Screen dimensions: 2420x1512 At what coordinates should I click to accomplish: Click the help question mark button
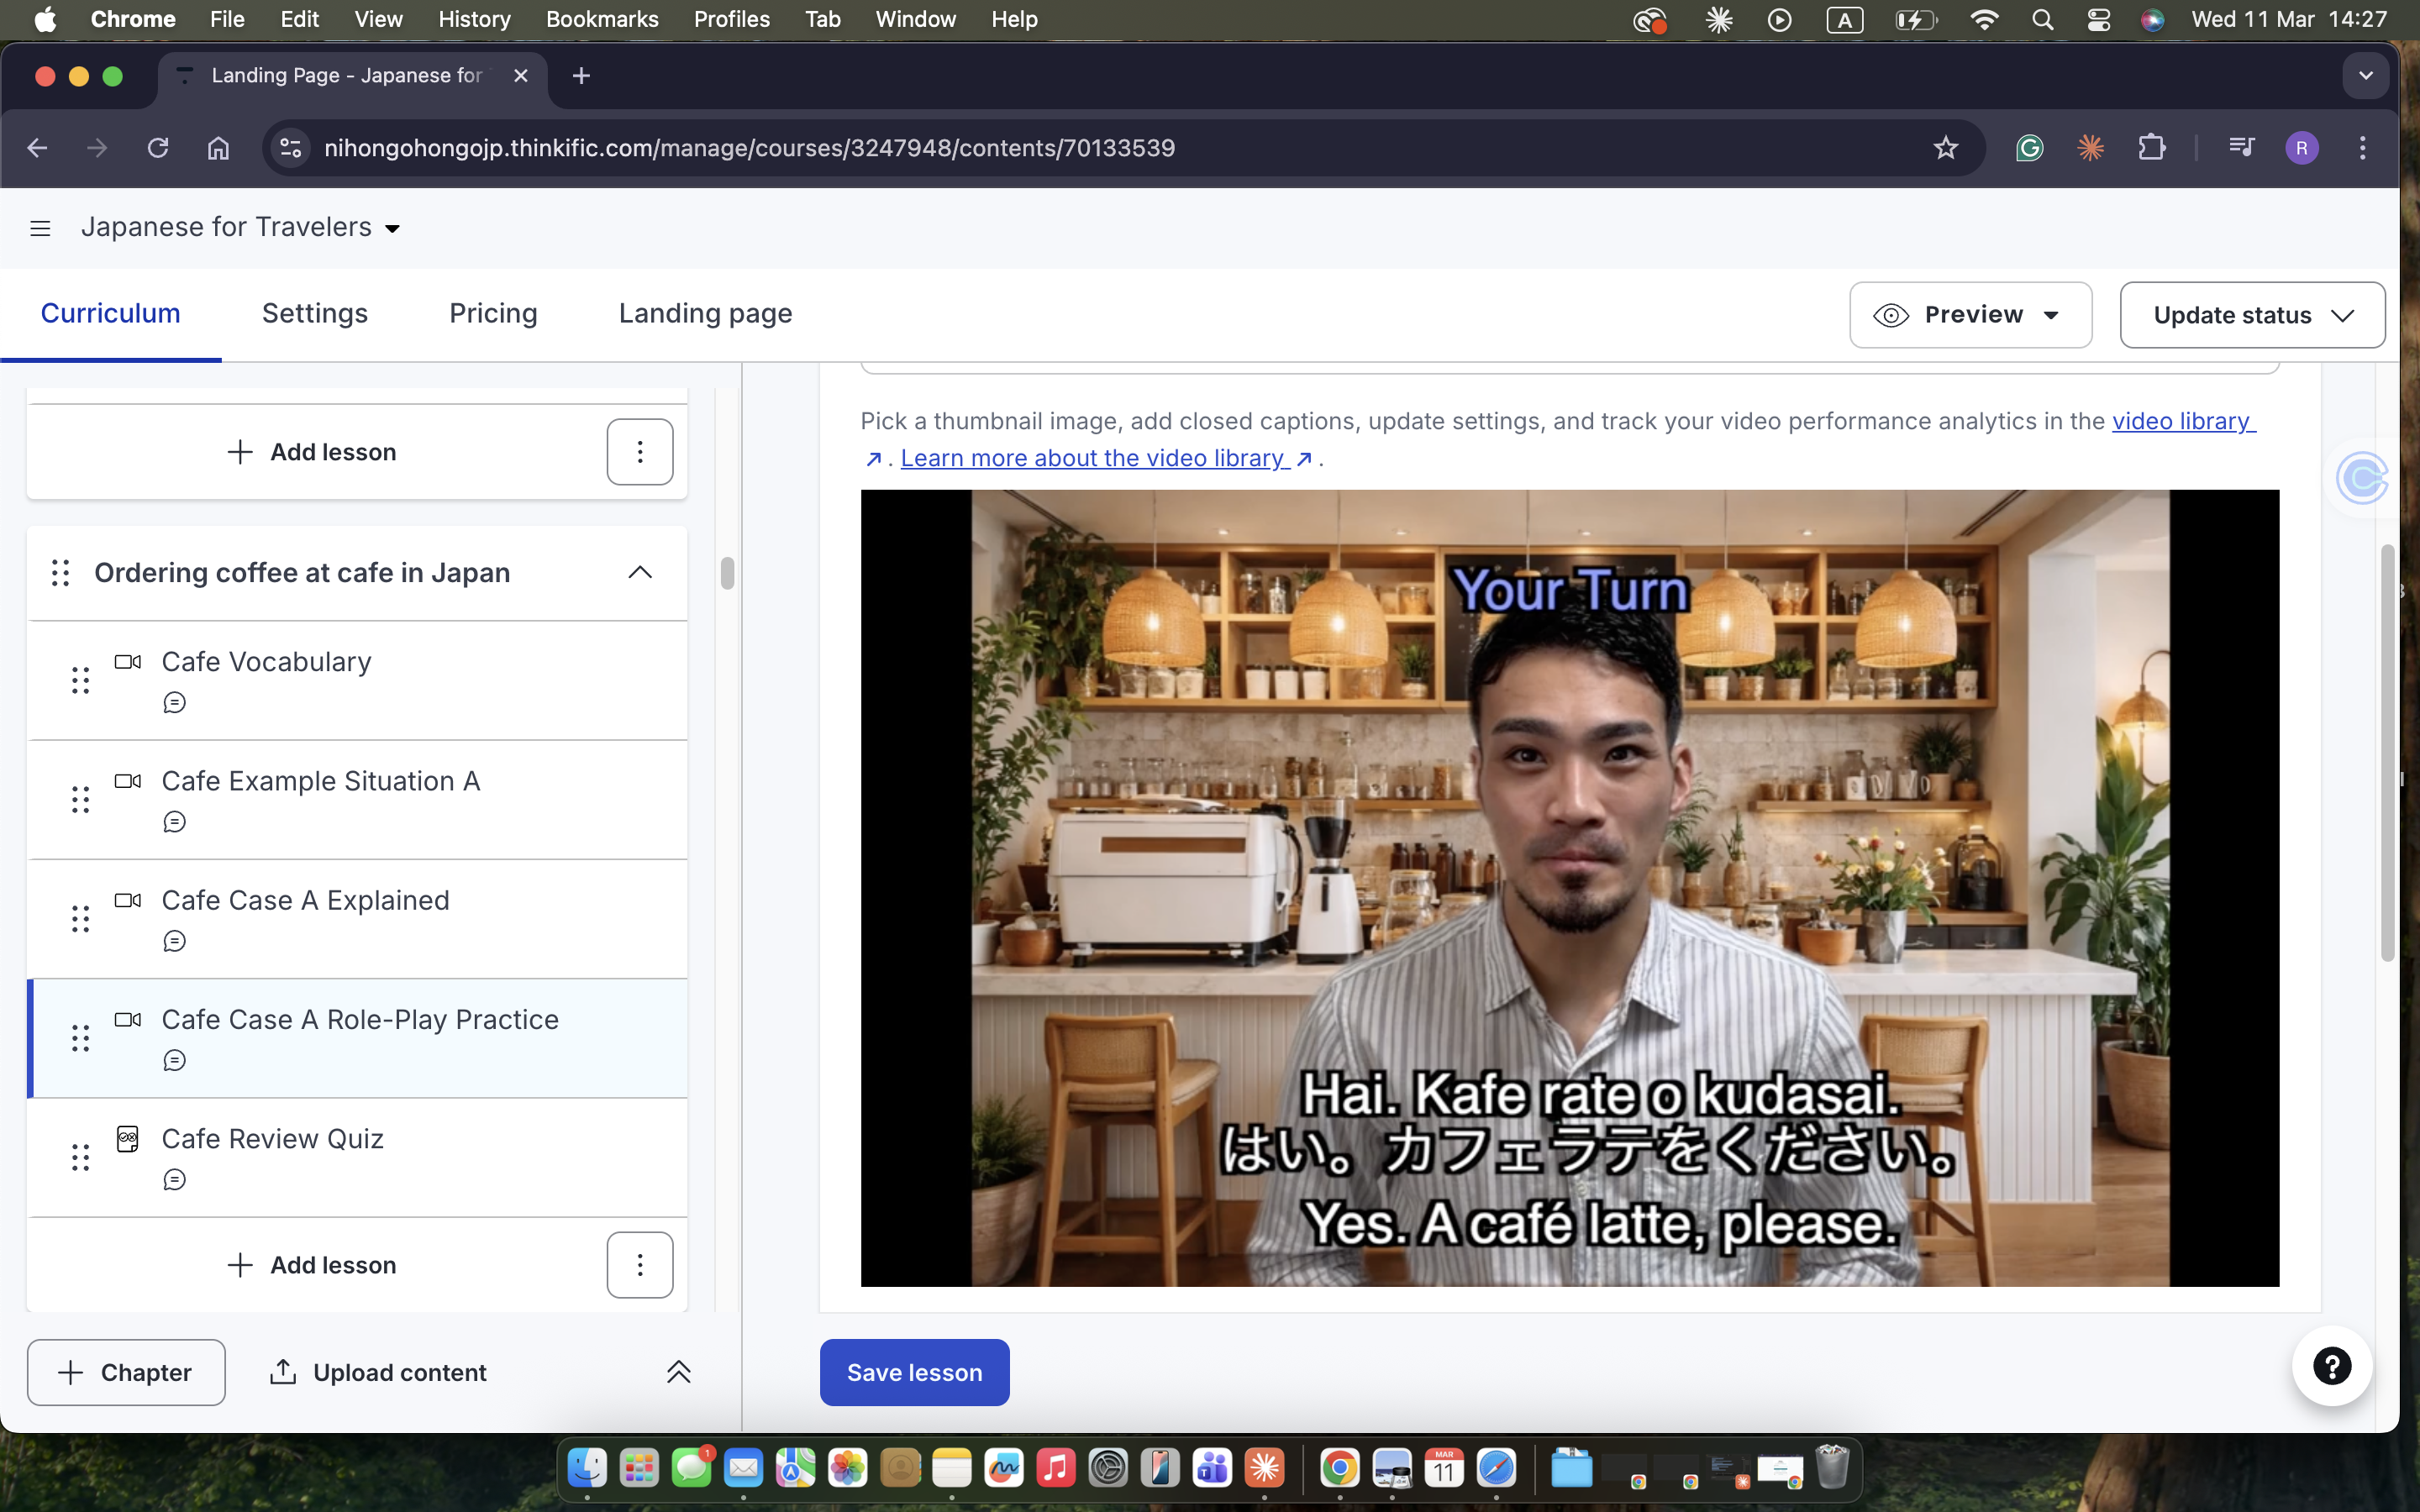pos(2332,1365)
